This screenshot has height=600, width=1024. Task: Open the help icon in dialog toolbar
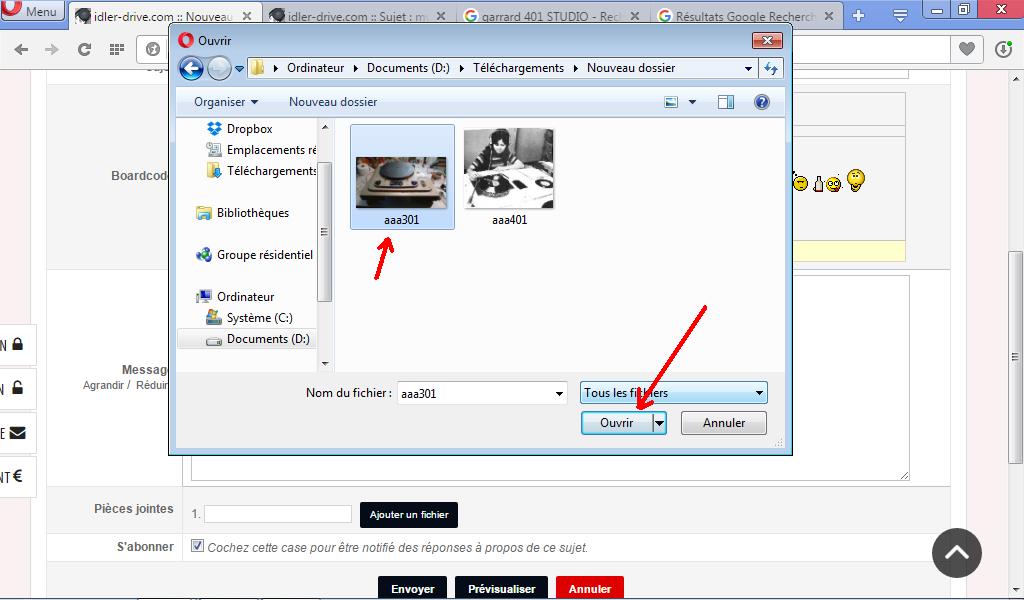tap(761, 102)
